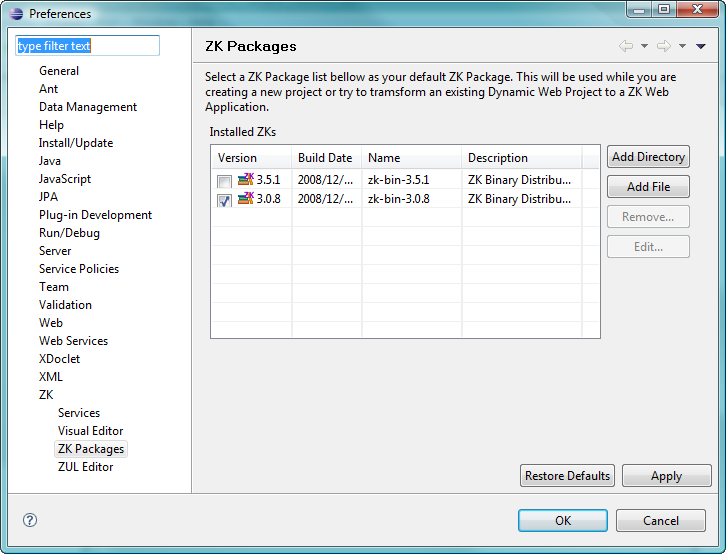The image size is (726, 554).
Task: Sort table by Version column header
Action: click(x=251, y=158)
